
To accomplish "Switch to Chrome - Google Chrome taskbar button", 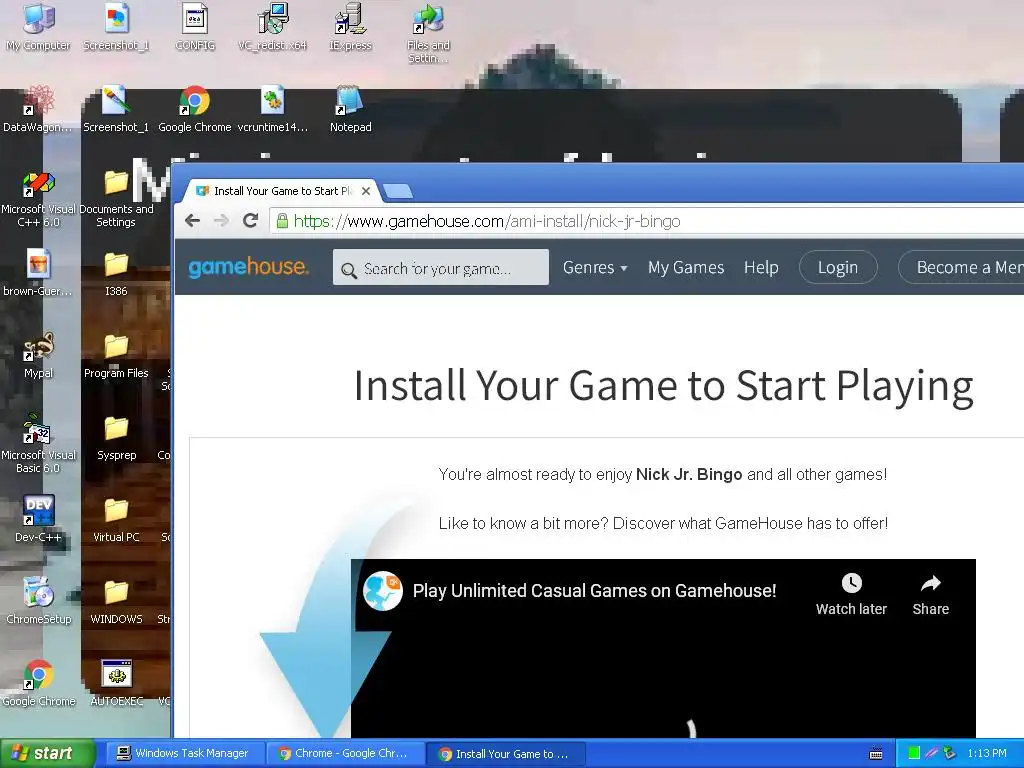I will click(x=345, y=753).
